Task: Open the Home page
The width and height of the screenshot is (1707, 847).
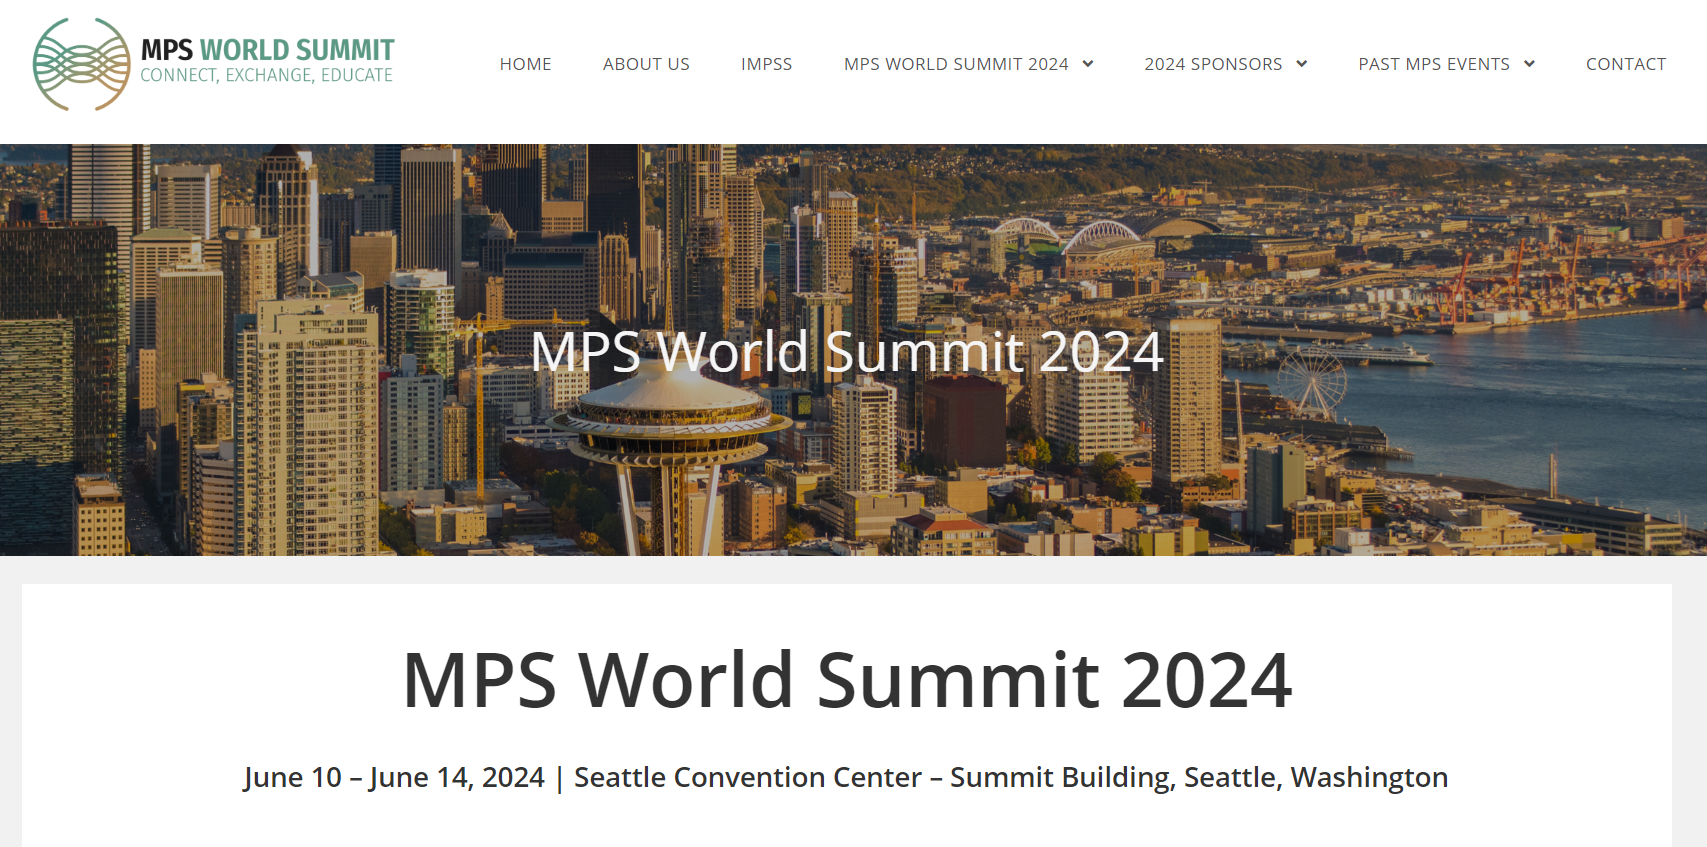Action: (x=525, y=64)
